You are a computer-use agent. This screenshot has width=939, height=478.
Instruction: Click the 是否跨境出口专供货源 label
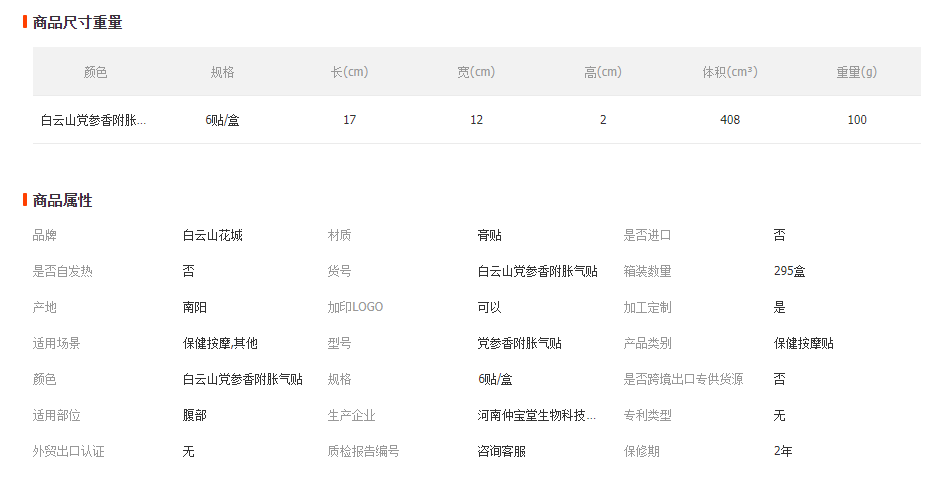coord(683,379)
